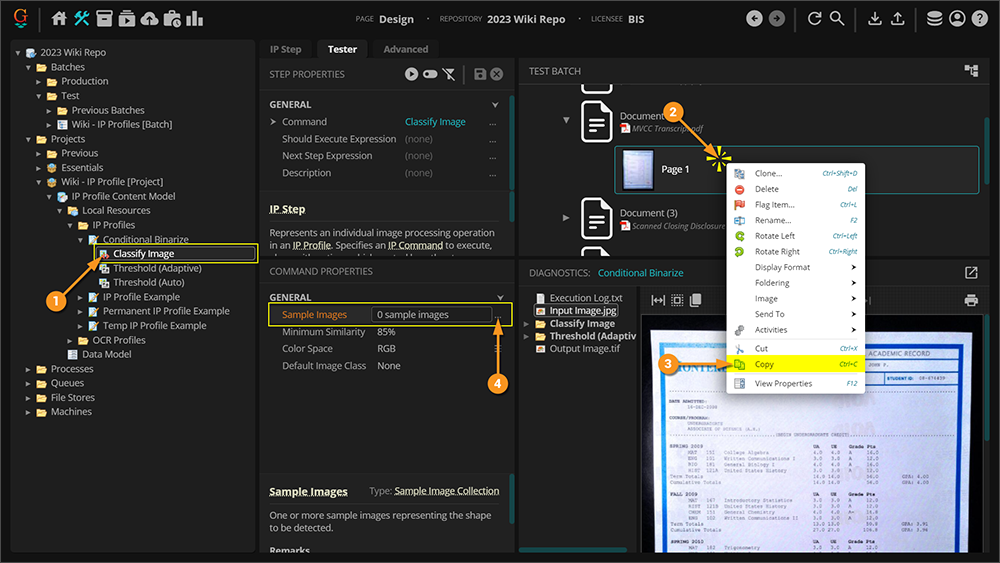The image size is (1000, 563).
Task: Collapse the Batches folder in tree
Action: (x=30, y=67)
